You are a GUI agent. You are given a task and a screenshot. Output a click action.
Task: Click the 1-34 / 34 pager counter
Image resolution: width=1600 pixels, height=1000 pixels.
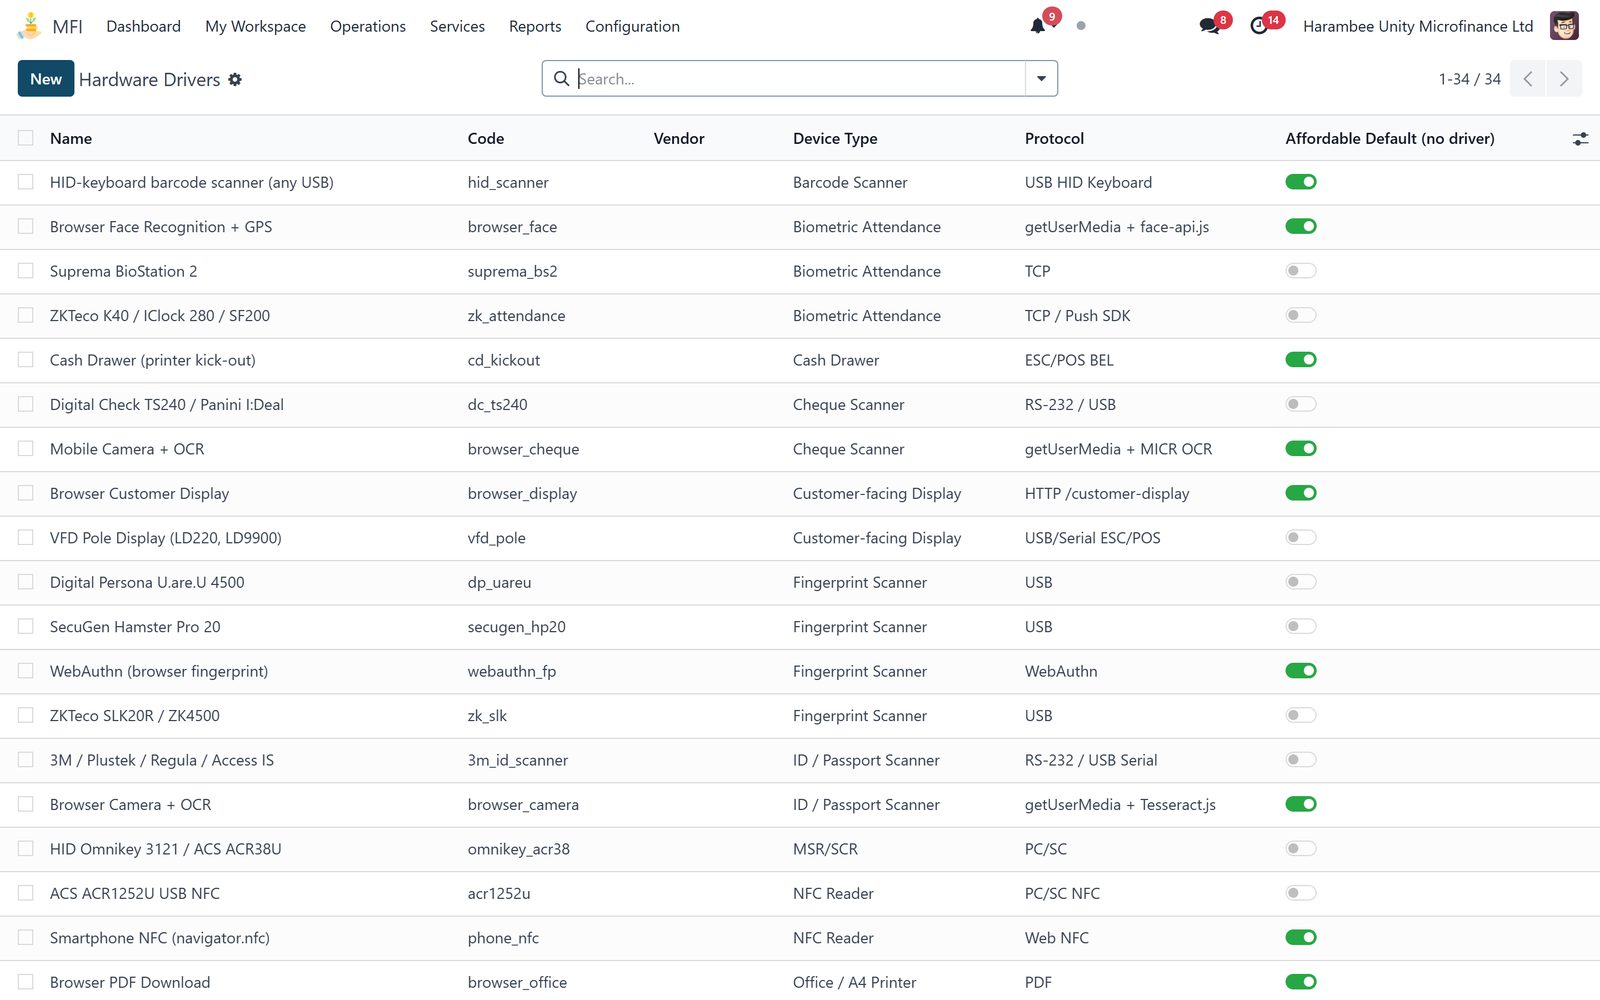point(1470,79)
